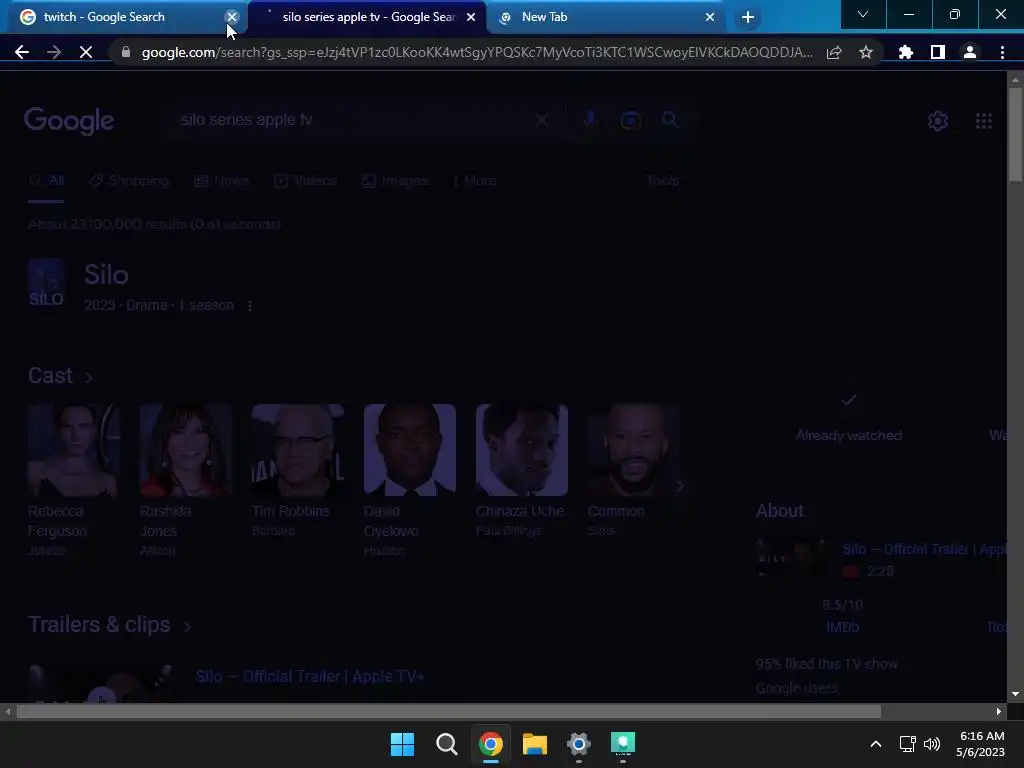Open David Oyelowo cast photo
Screen dimensions: 1024x768
(410, 450)
